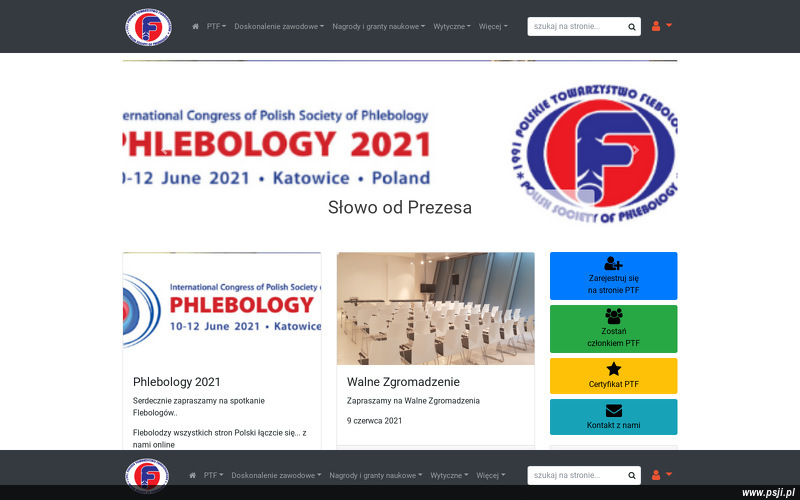Click the group icon on Zostań członkiem PTF
Image resolution: width=800 pixels, height=500 pixels.
pos(613,316)
